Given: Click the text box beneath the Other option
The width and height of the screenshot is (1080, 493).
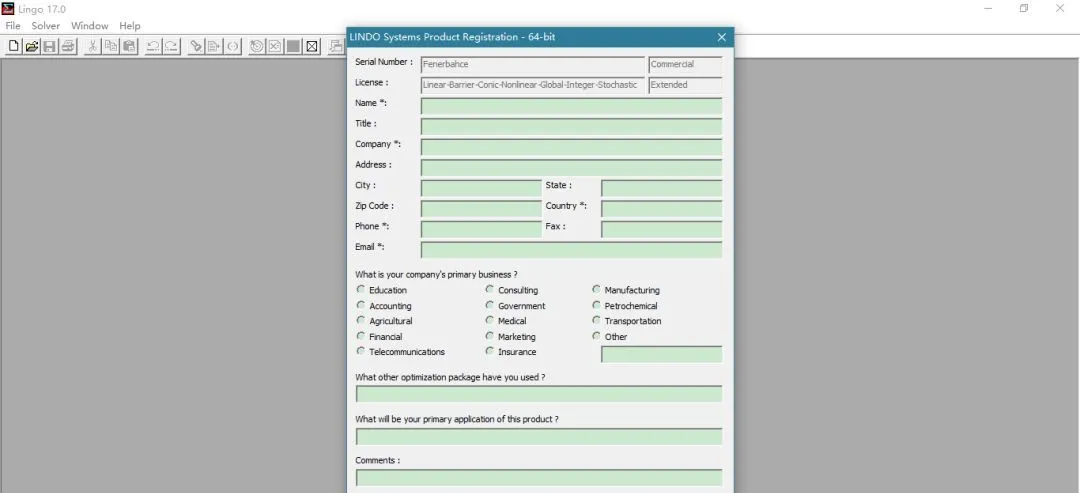Looking at the screenshot, I should tap(662, 355).
